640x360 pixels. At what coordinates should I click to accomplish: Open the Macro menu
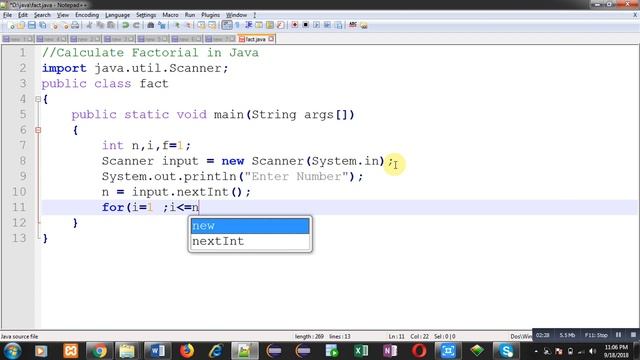click(x=170, y=15)
